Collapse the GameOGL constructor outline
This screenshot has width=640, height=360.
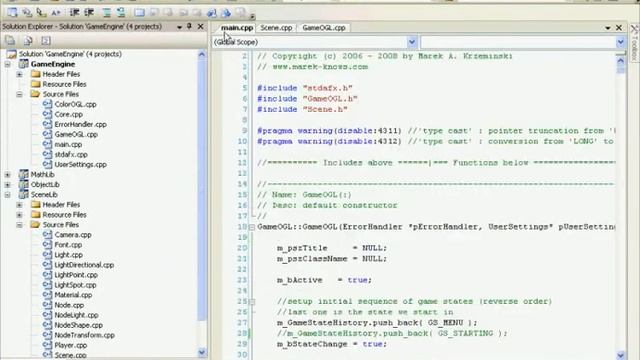(252, 227)
